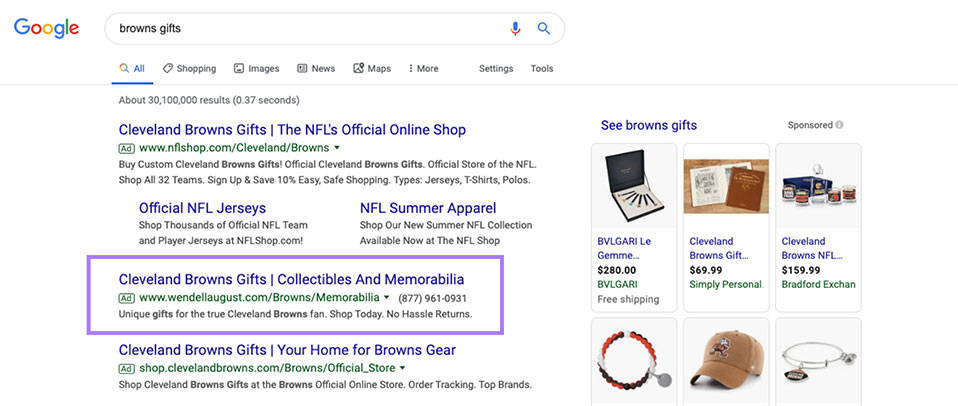Click the Google logo

click(46, 28)
